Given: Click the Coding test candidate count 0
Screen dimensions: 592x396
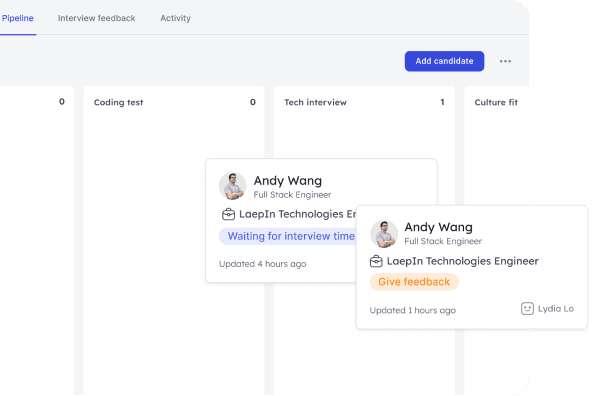Looking at the screenshot, I should (x=253, y=102).
